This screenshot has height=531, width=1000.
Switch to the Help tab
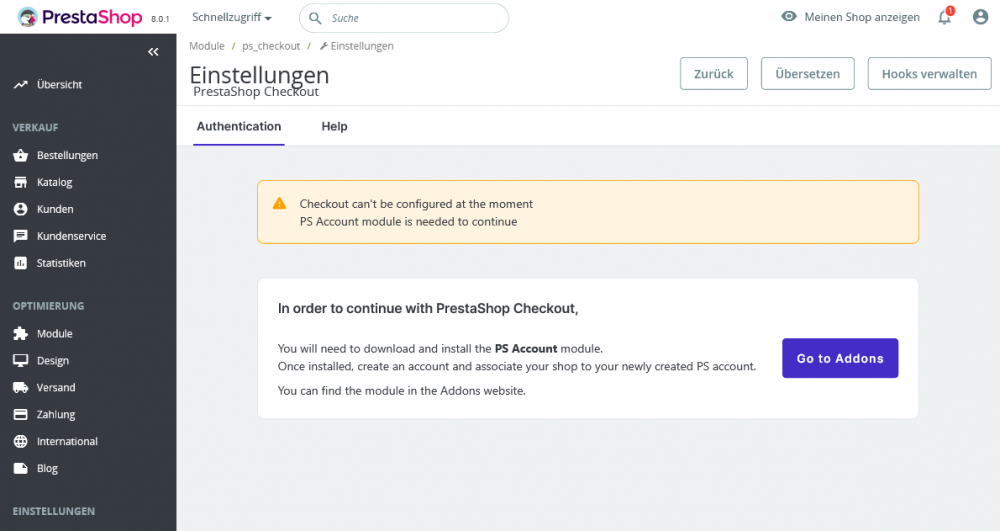(334, 127)
